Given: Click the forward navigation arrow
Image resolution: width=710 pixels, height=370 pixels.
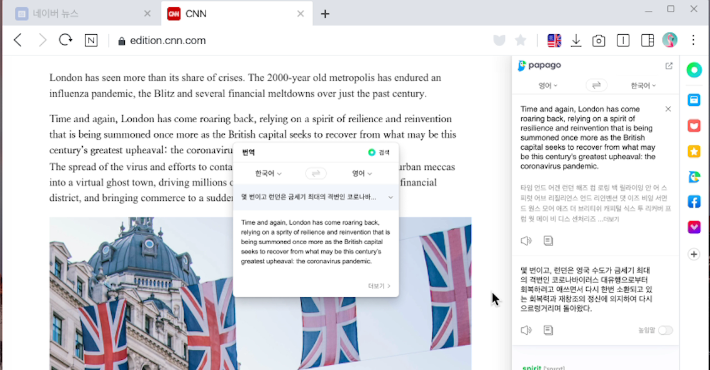Looking at the screenshot, I should [x=43, y=40].
